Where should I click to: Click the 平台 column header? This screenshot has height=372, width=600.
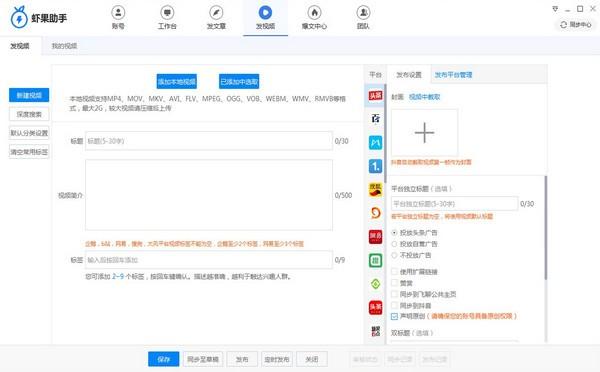[x=375, y=75]
